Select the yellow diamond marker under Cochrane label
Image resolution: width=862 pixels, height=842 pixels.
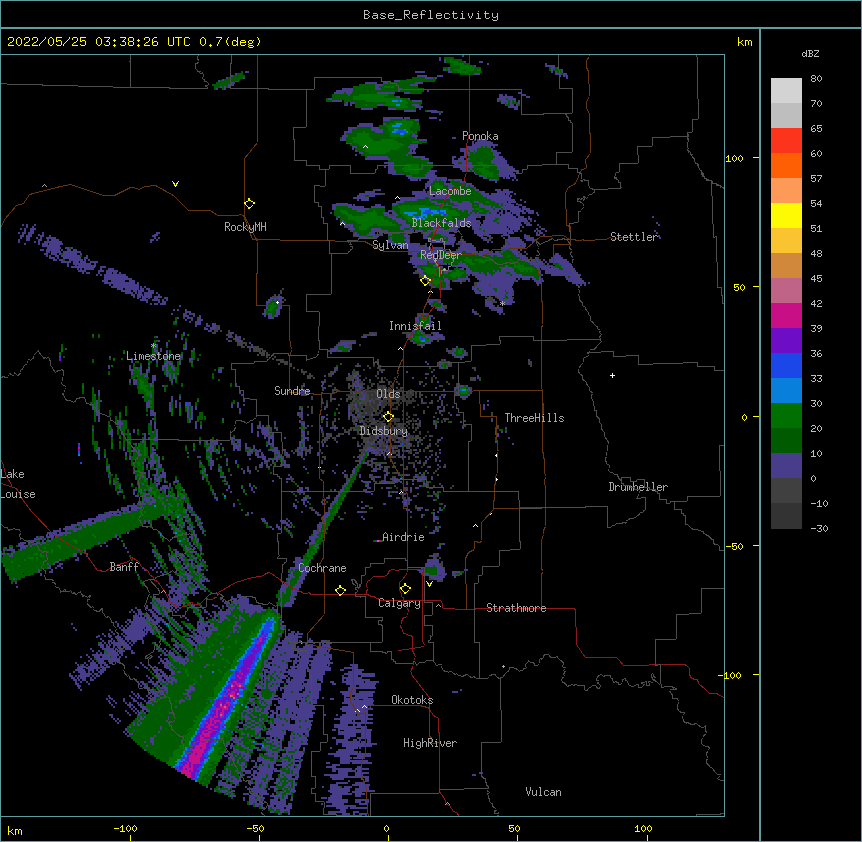point(340,590)
